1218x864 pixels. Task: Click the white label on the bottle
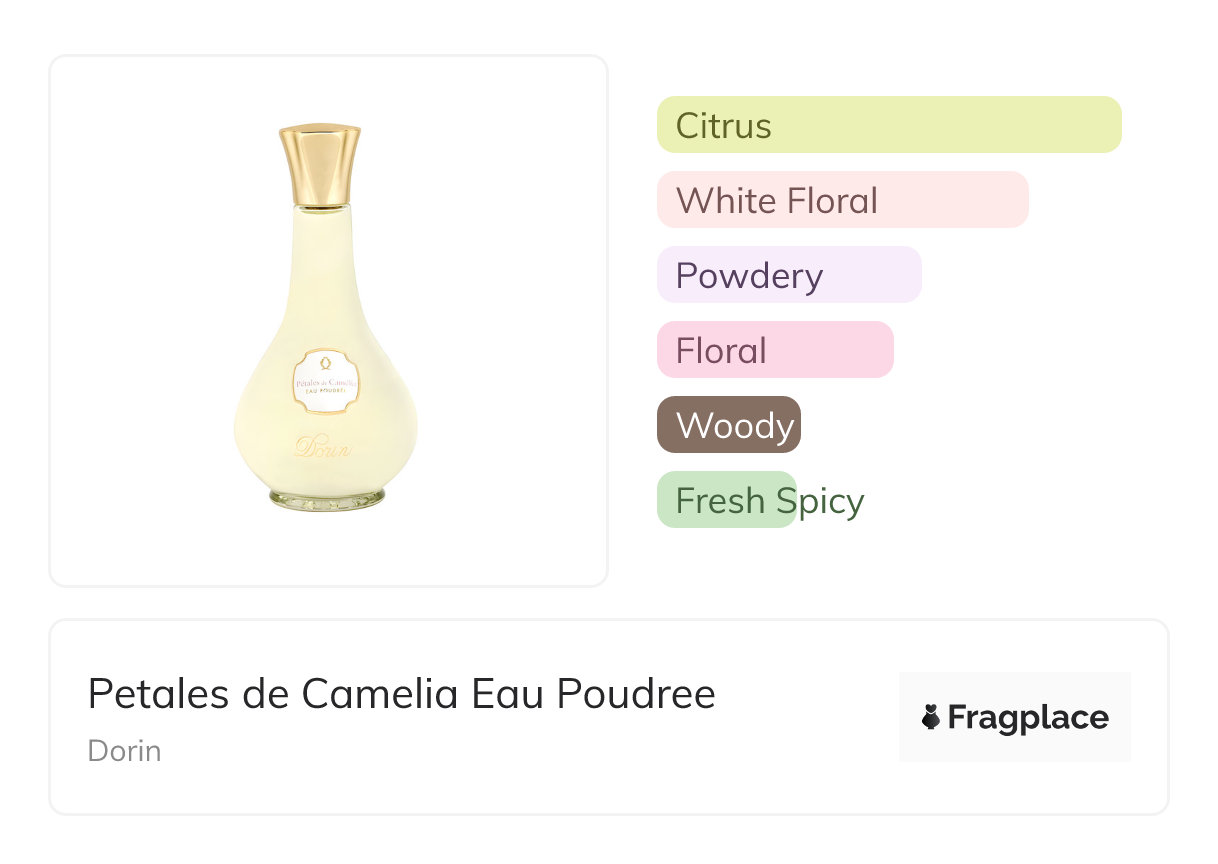coord(325,382)
